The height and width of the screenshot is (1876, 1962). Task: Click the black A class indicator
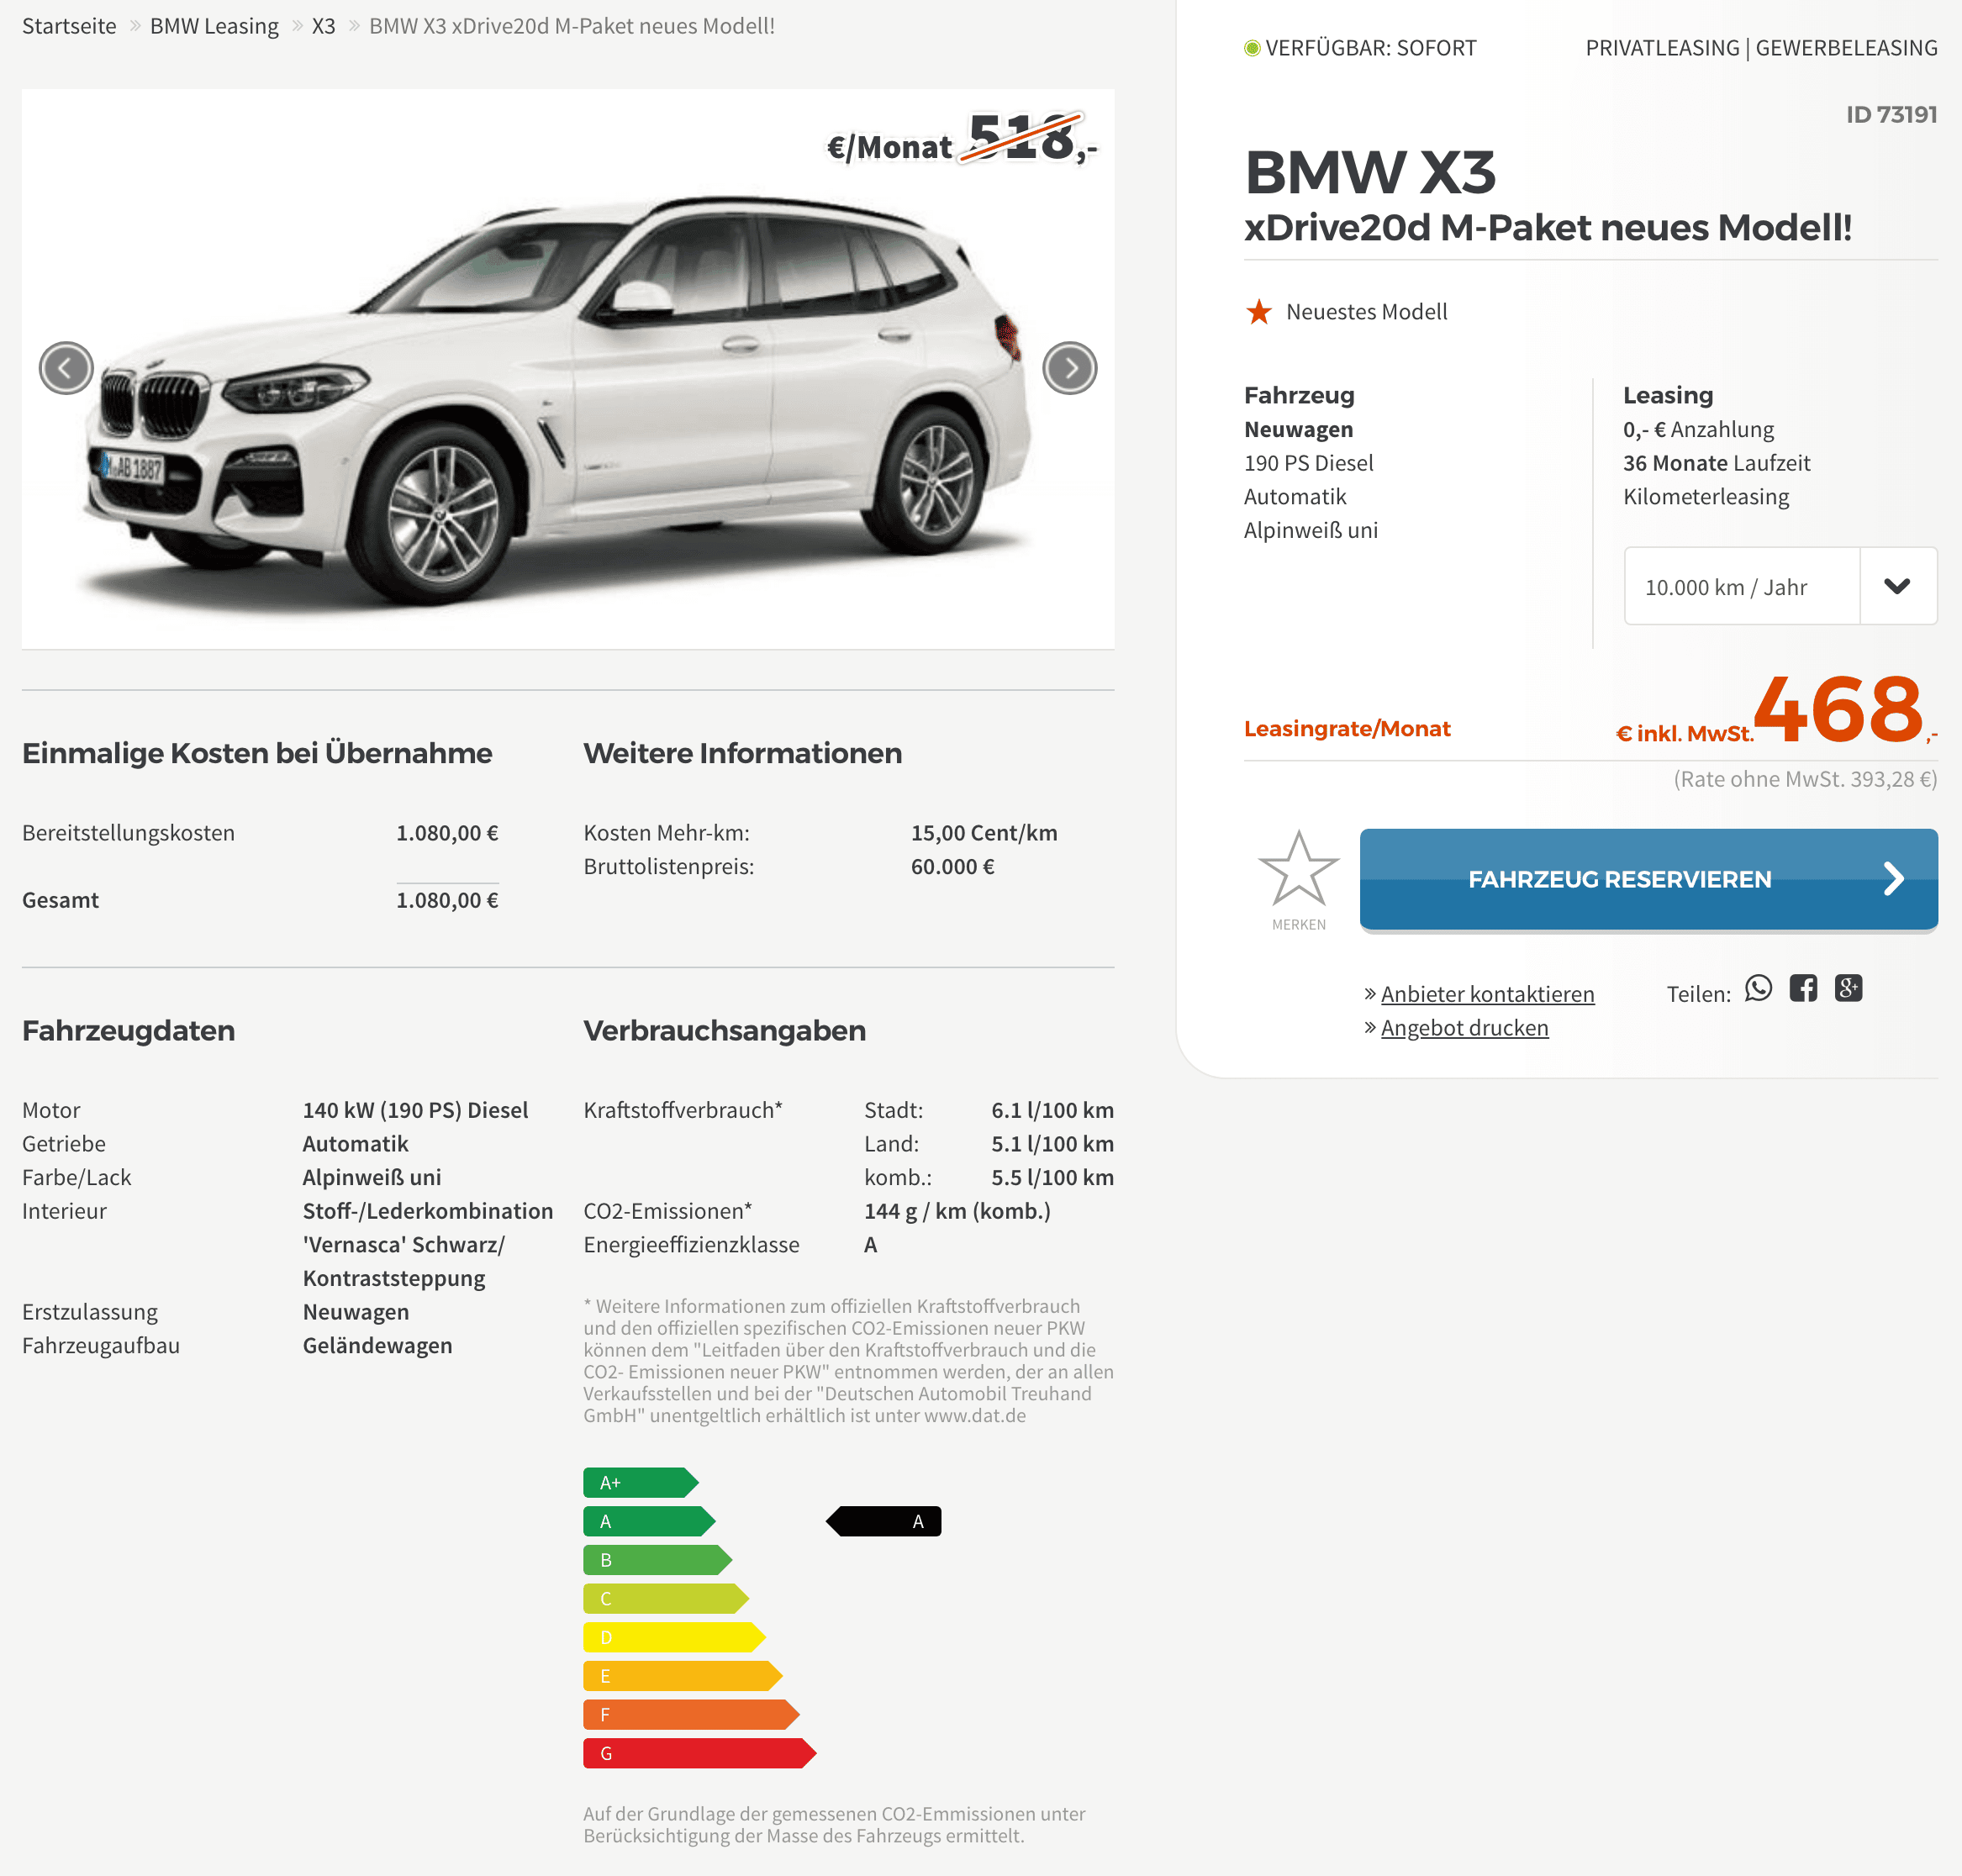[x=883, y=1521]
